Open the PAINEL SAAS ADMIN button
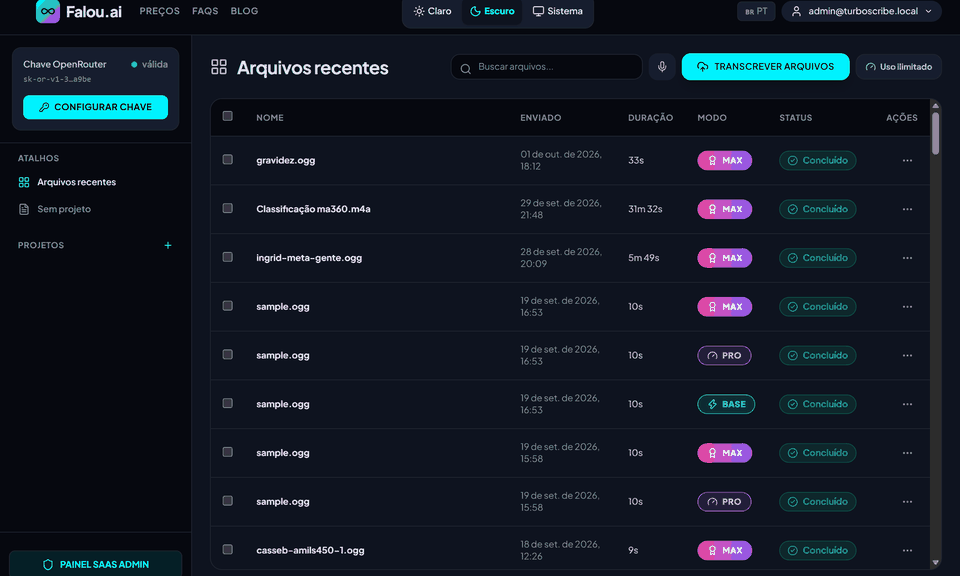This screenshot has width=960, height=576. (x=96, y=564)
